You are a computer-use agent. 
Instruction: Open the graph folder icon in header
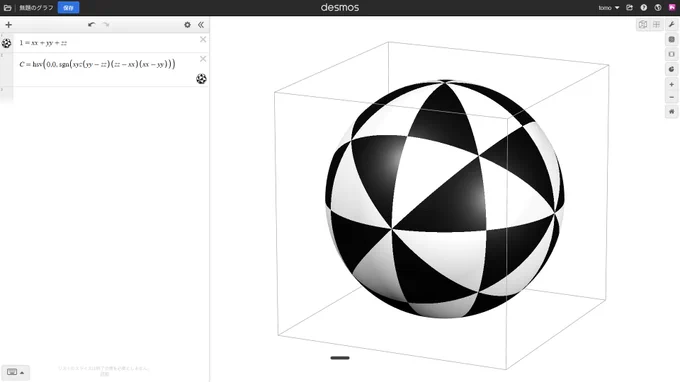pyautogui.click(x=7, y=8)
